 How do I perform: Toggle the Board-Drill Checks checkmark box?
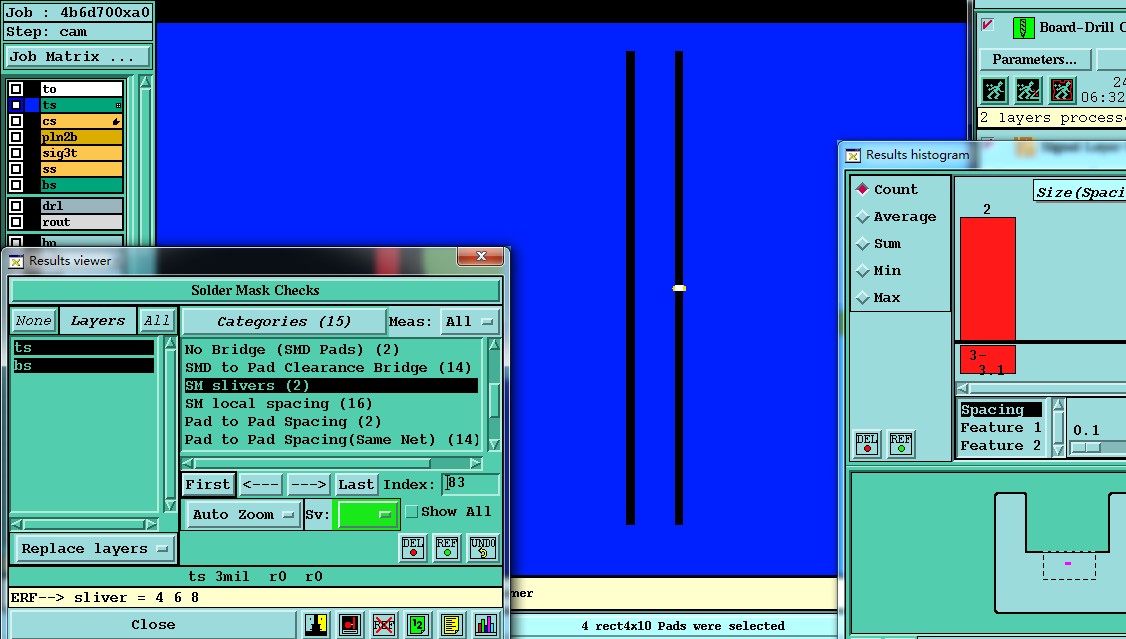point(987,25)
